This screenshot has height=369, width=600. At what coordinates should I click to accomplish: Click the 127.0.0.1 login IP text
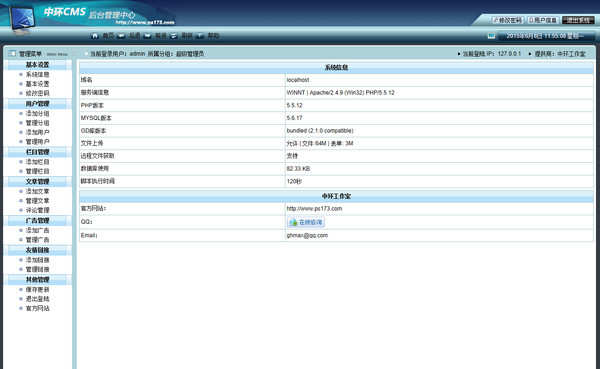[x=509, y=54]
